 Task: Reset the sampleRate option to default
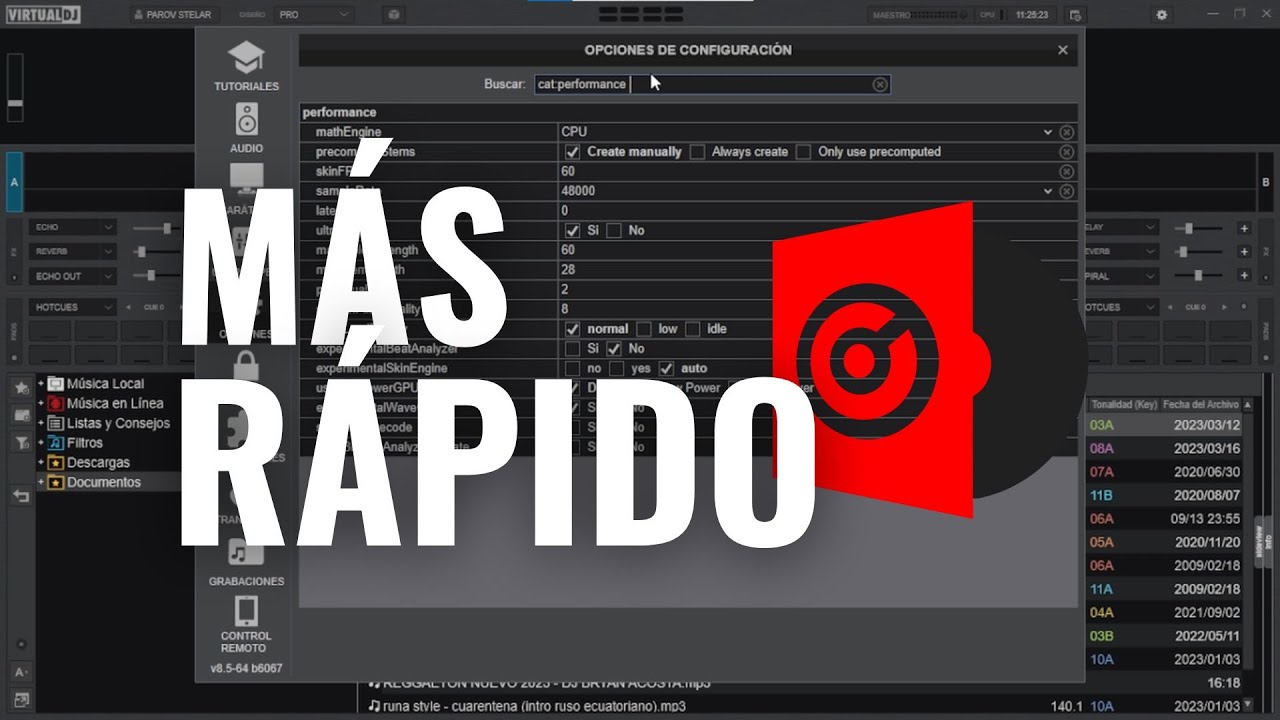tap(1067, 191)
